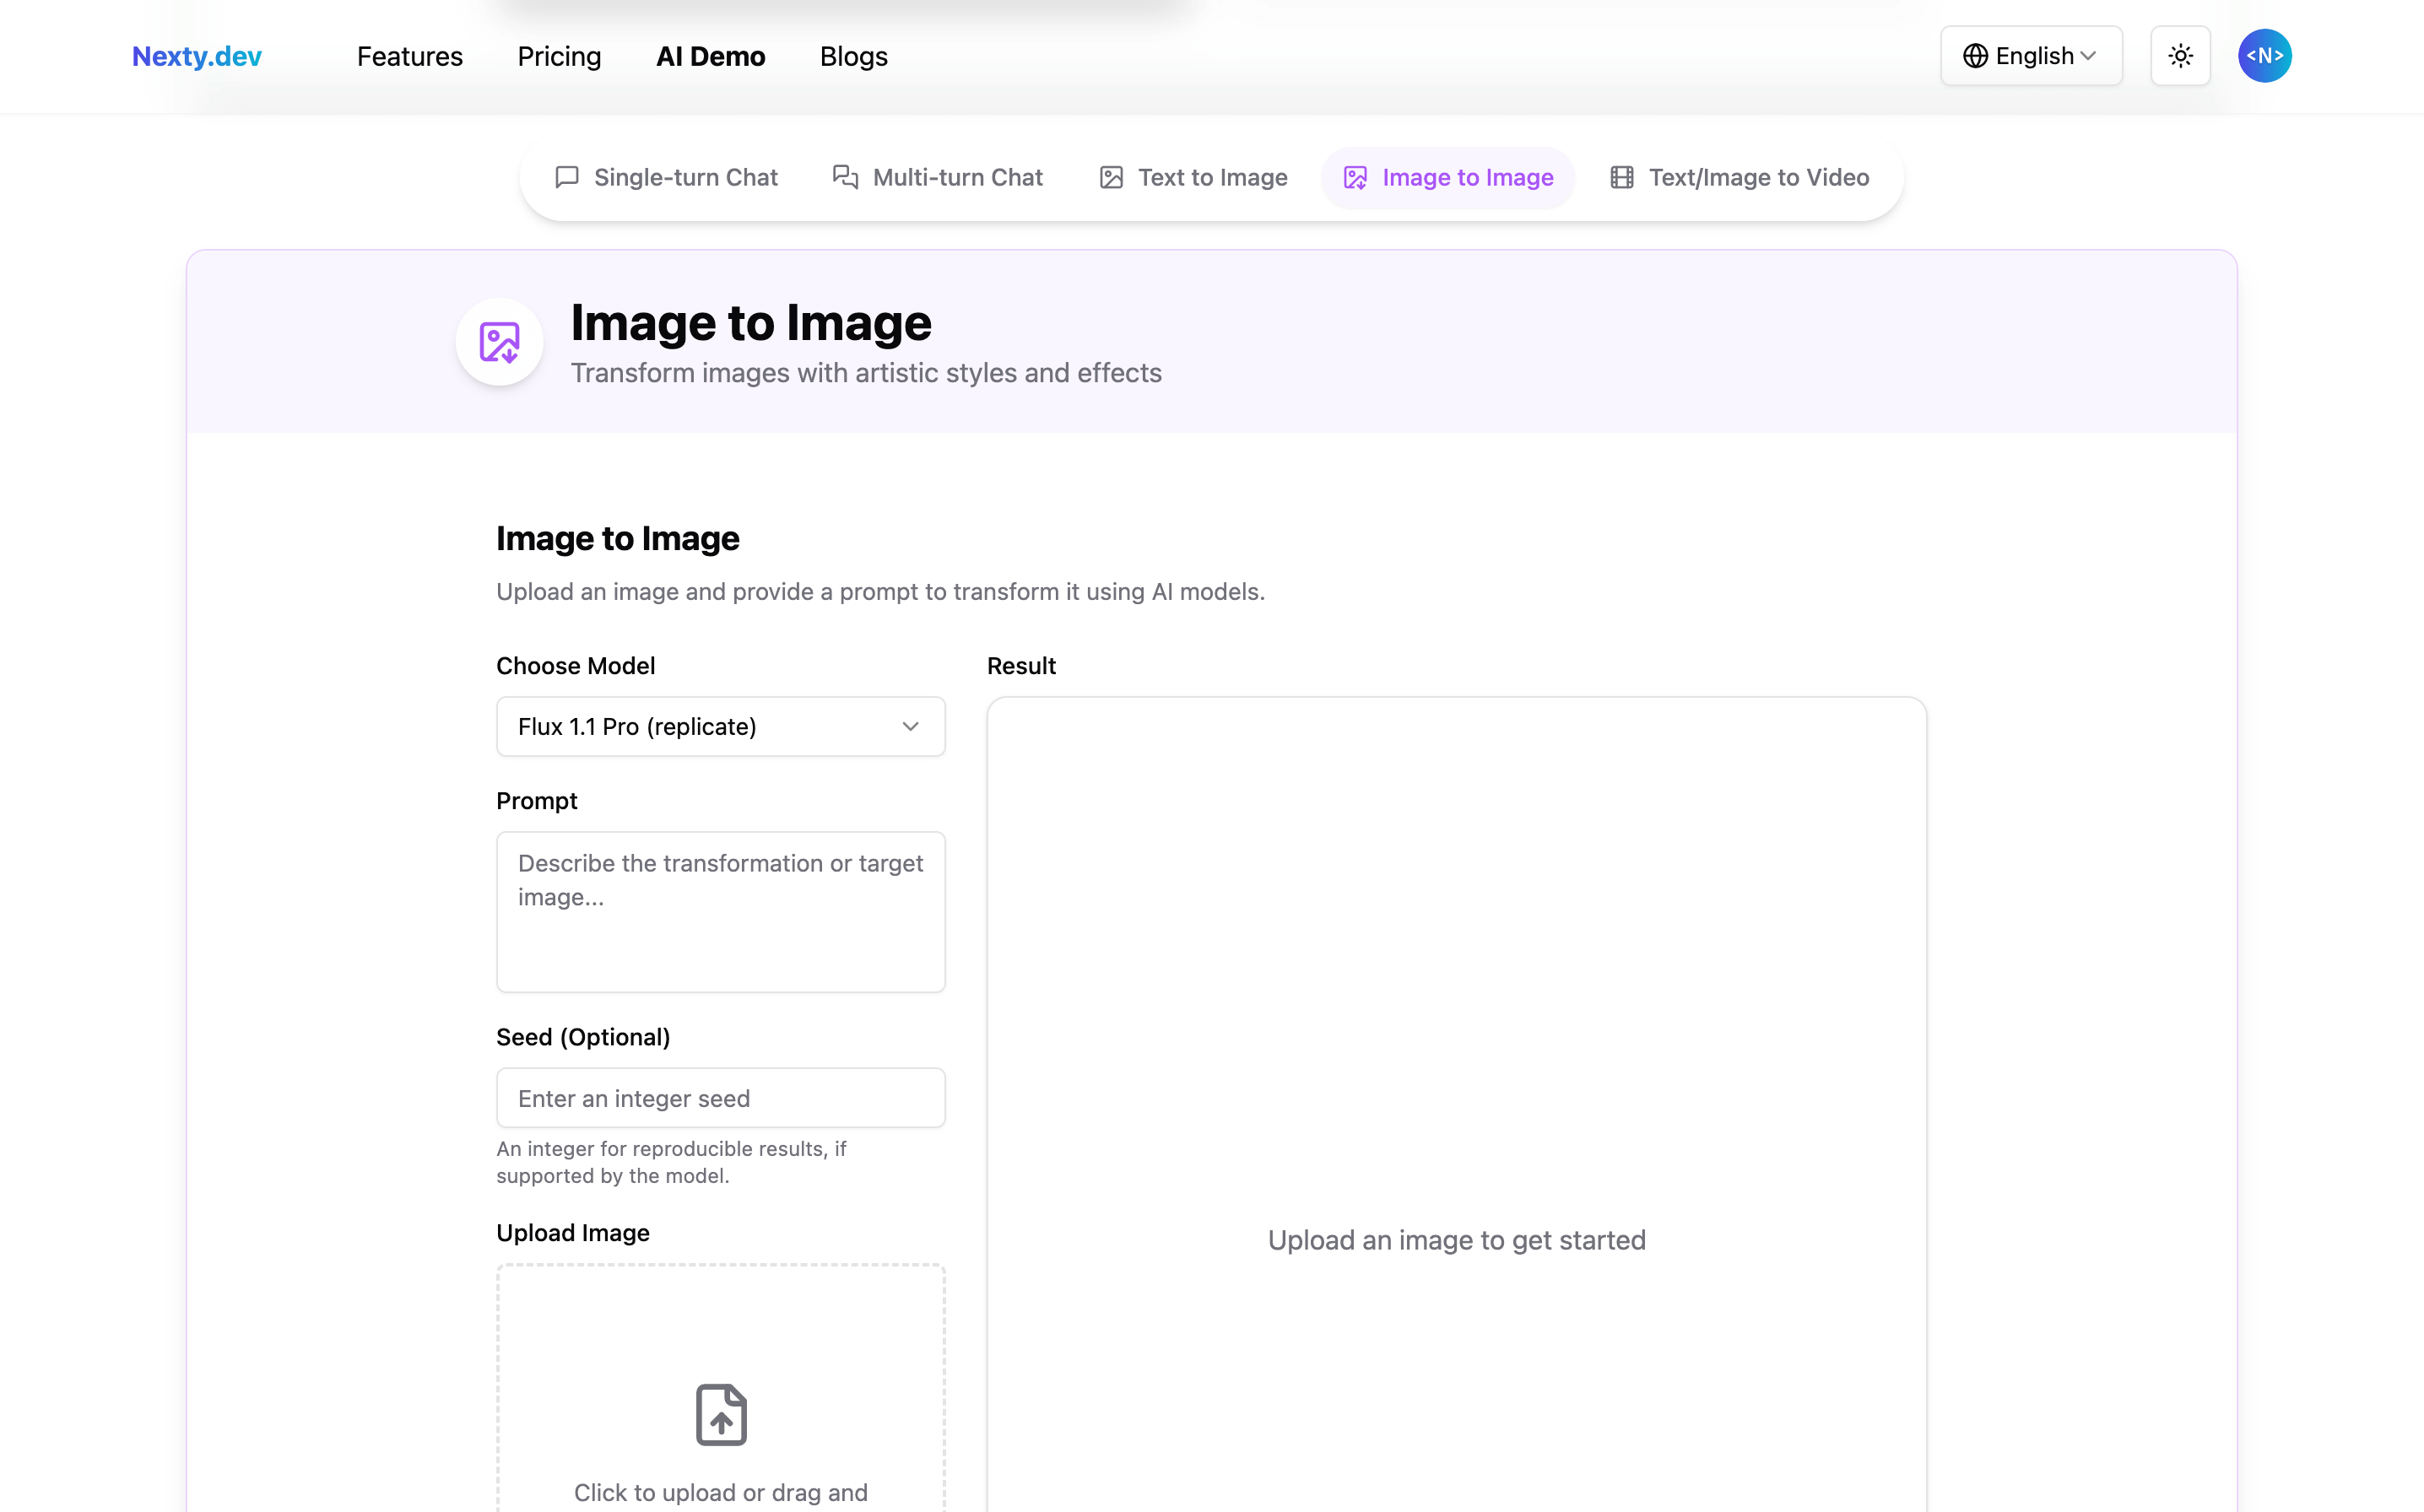Click the 'Seed (Optional)' label
The height and width of the screenshot is (1512, 2424).
(583, 1037)
